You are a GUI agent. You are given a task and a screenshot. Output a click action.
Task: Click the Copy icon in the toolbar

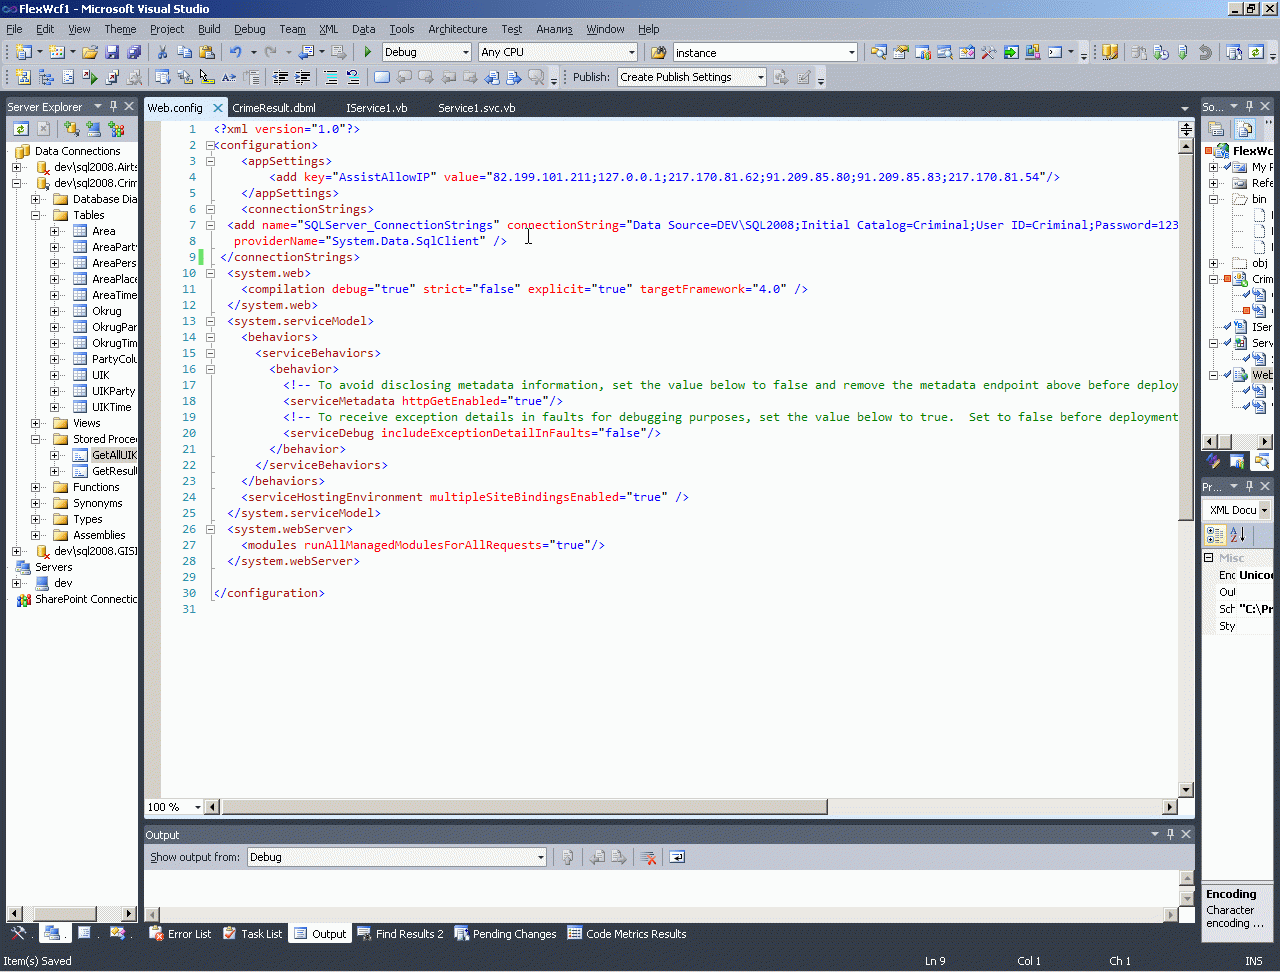coord(184,52)
